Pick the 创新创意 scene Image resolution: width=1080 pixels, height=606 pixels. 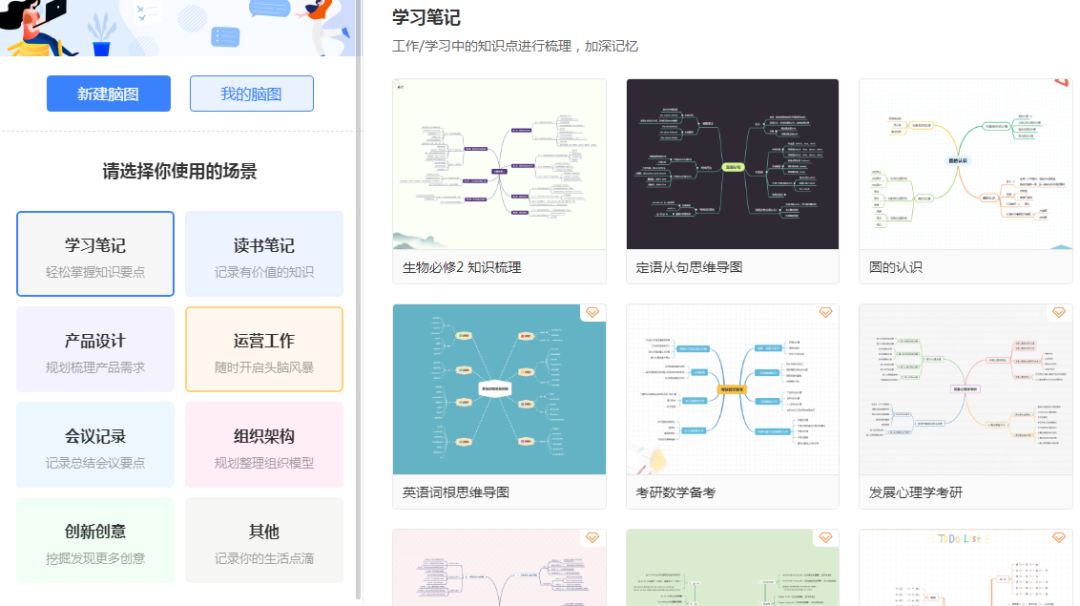click(x=95, y=541)
